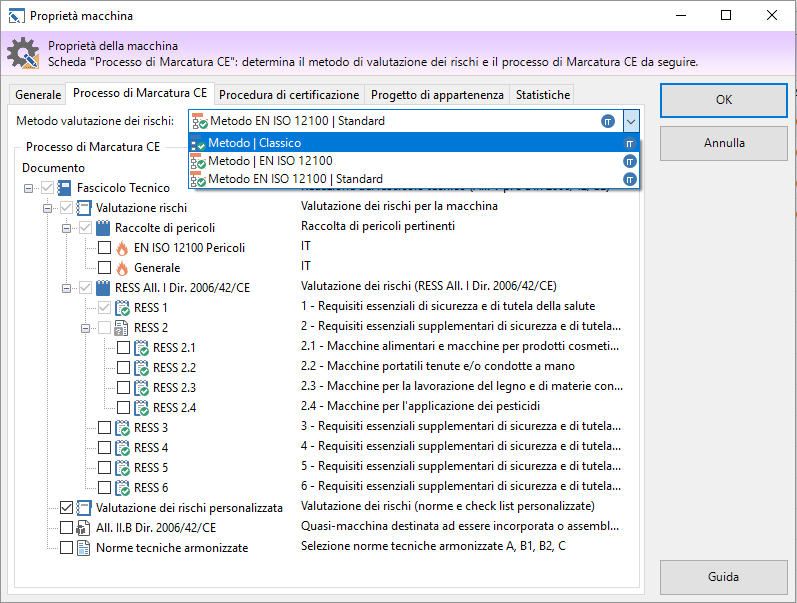Collapse the Raccolte di pericoli tree node

tap(66, 228)
